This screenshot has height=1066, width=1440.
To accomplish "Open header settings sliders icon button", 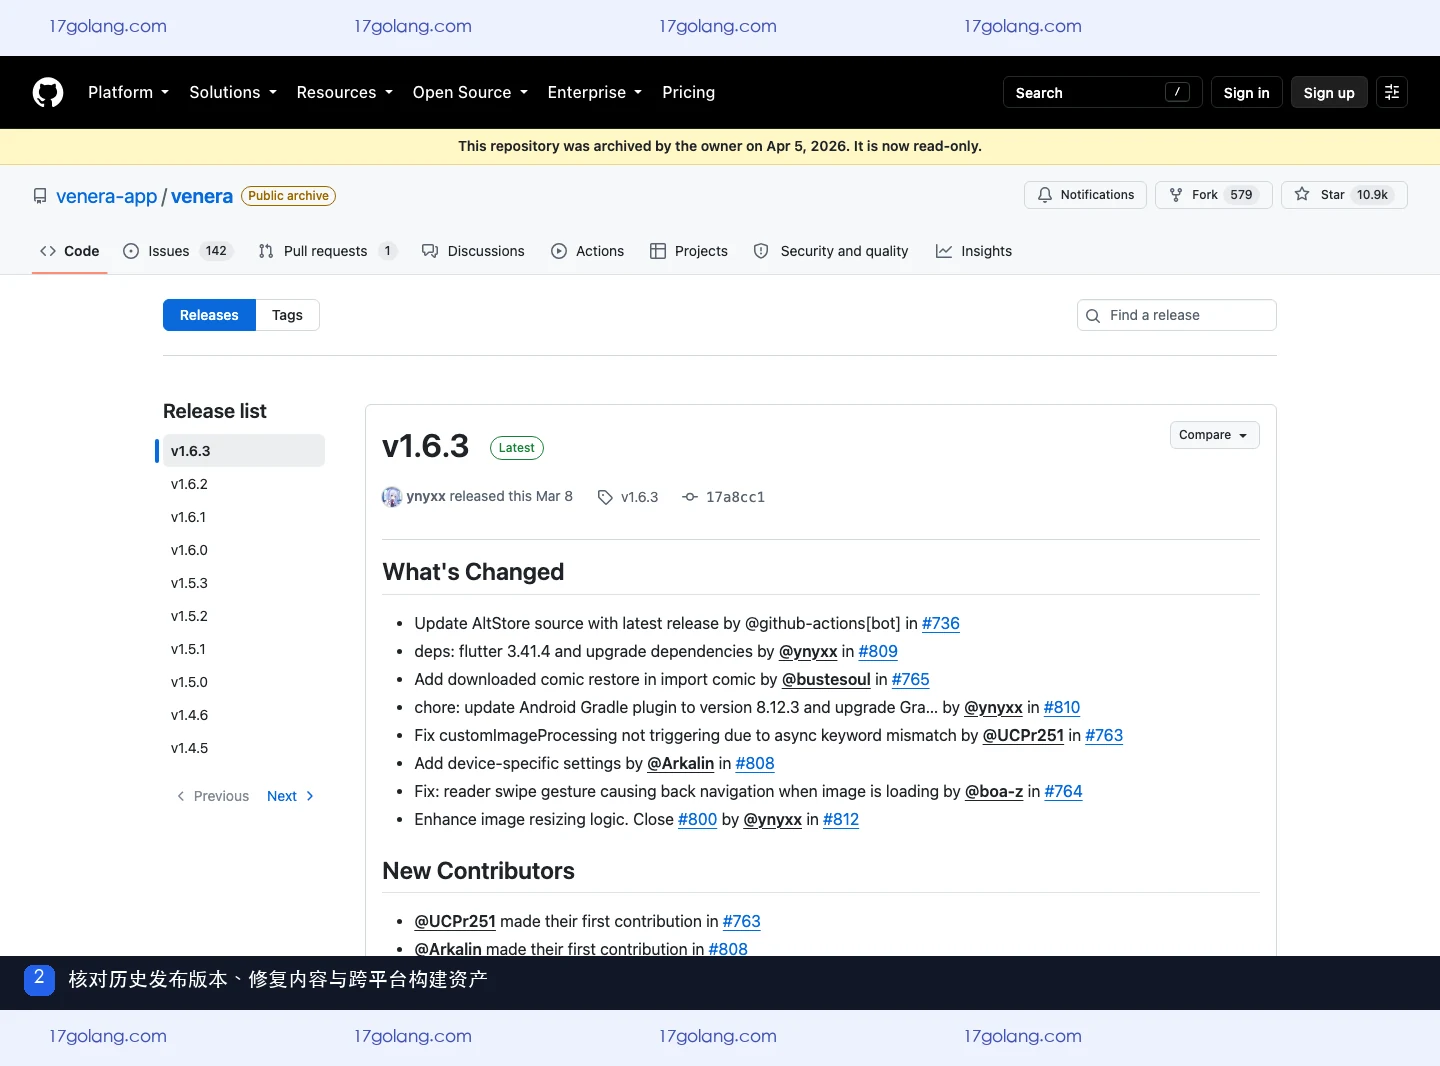I will (1392, 92).
